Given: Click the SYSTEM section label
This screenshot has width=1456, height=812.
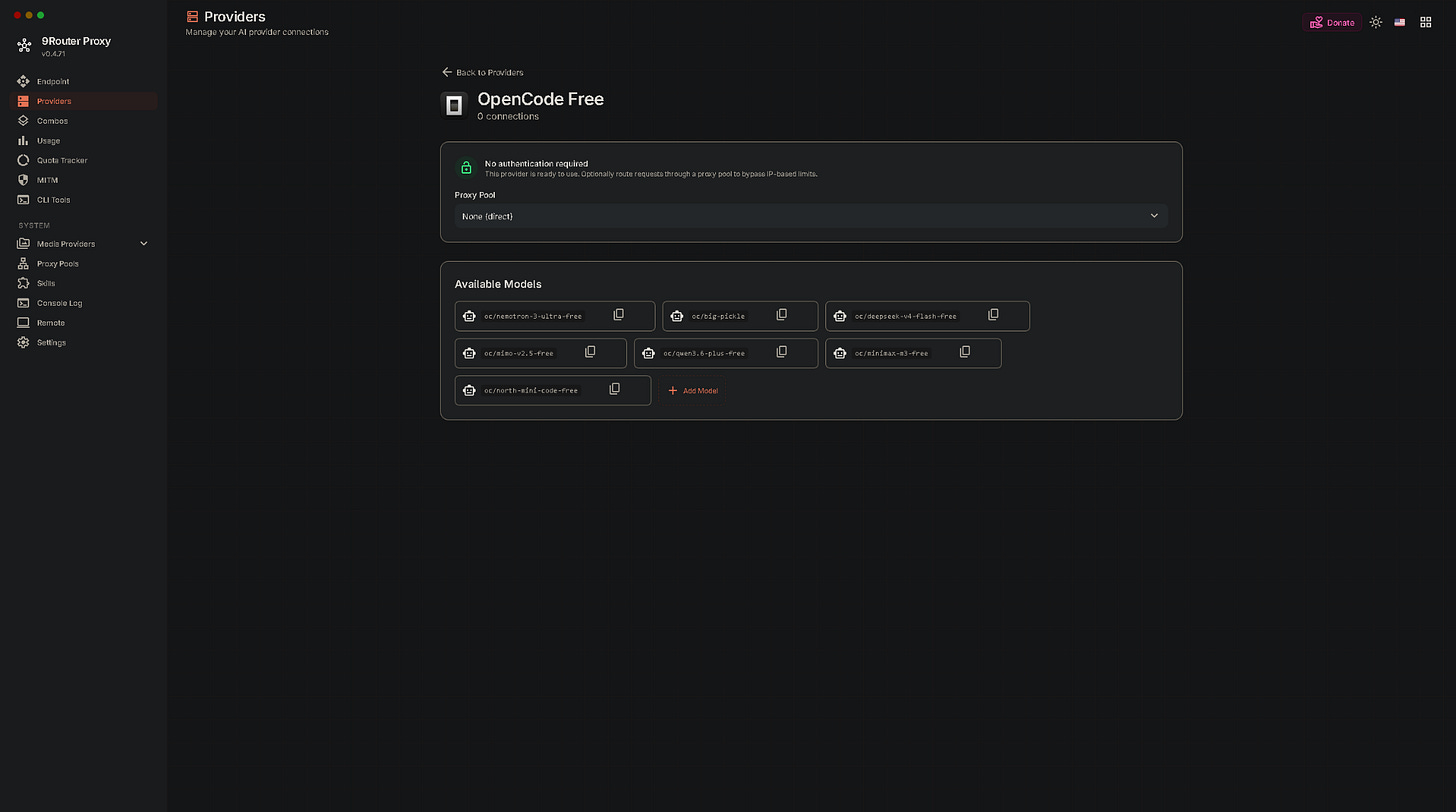Looking at the screenshot, I should [34, 226].
